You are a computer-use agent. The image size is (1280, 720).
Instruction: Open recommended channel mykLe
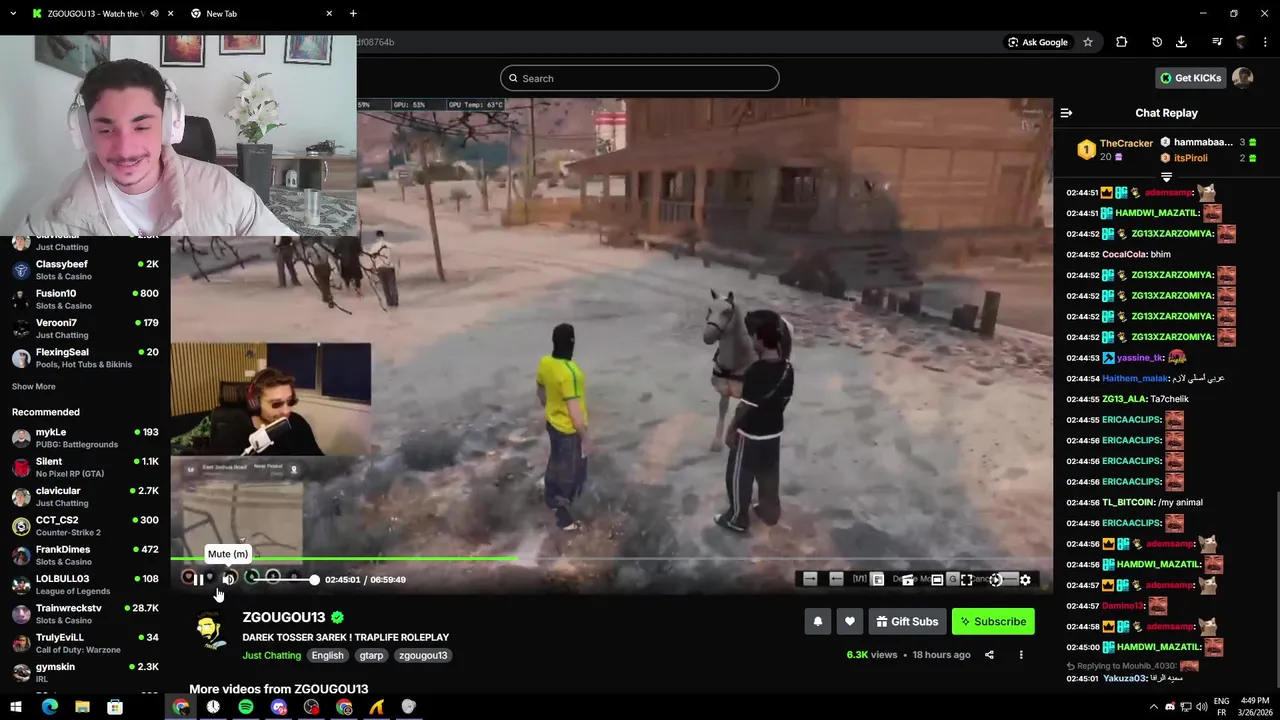tap(85, 438)
